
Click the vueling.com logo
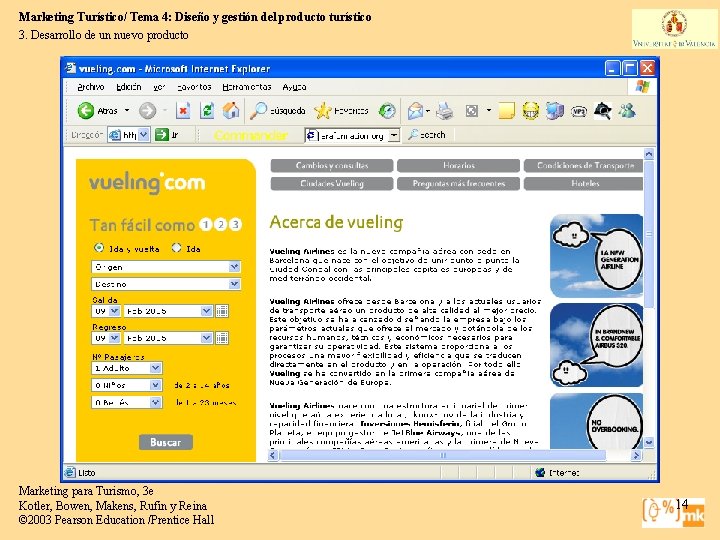click(147, 183)
